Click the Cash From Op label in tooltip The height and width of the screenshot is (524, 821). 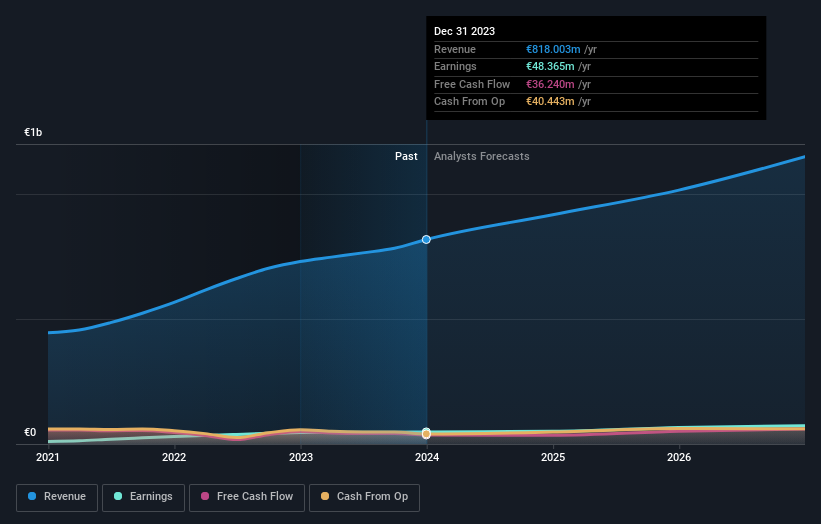(470, 102)
